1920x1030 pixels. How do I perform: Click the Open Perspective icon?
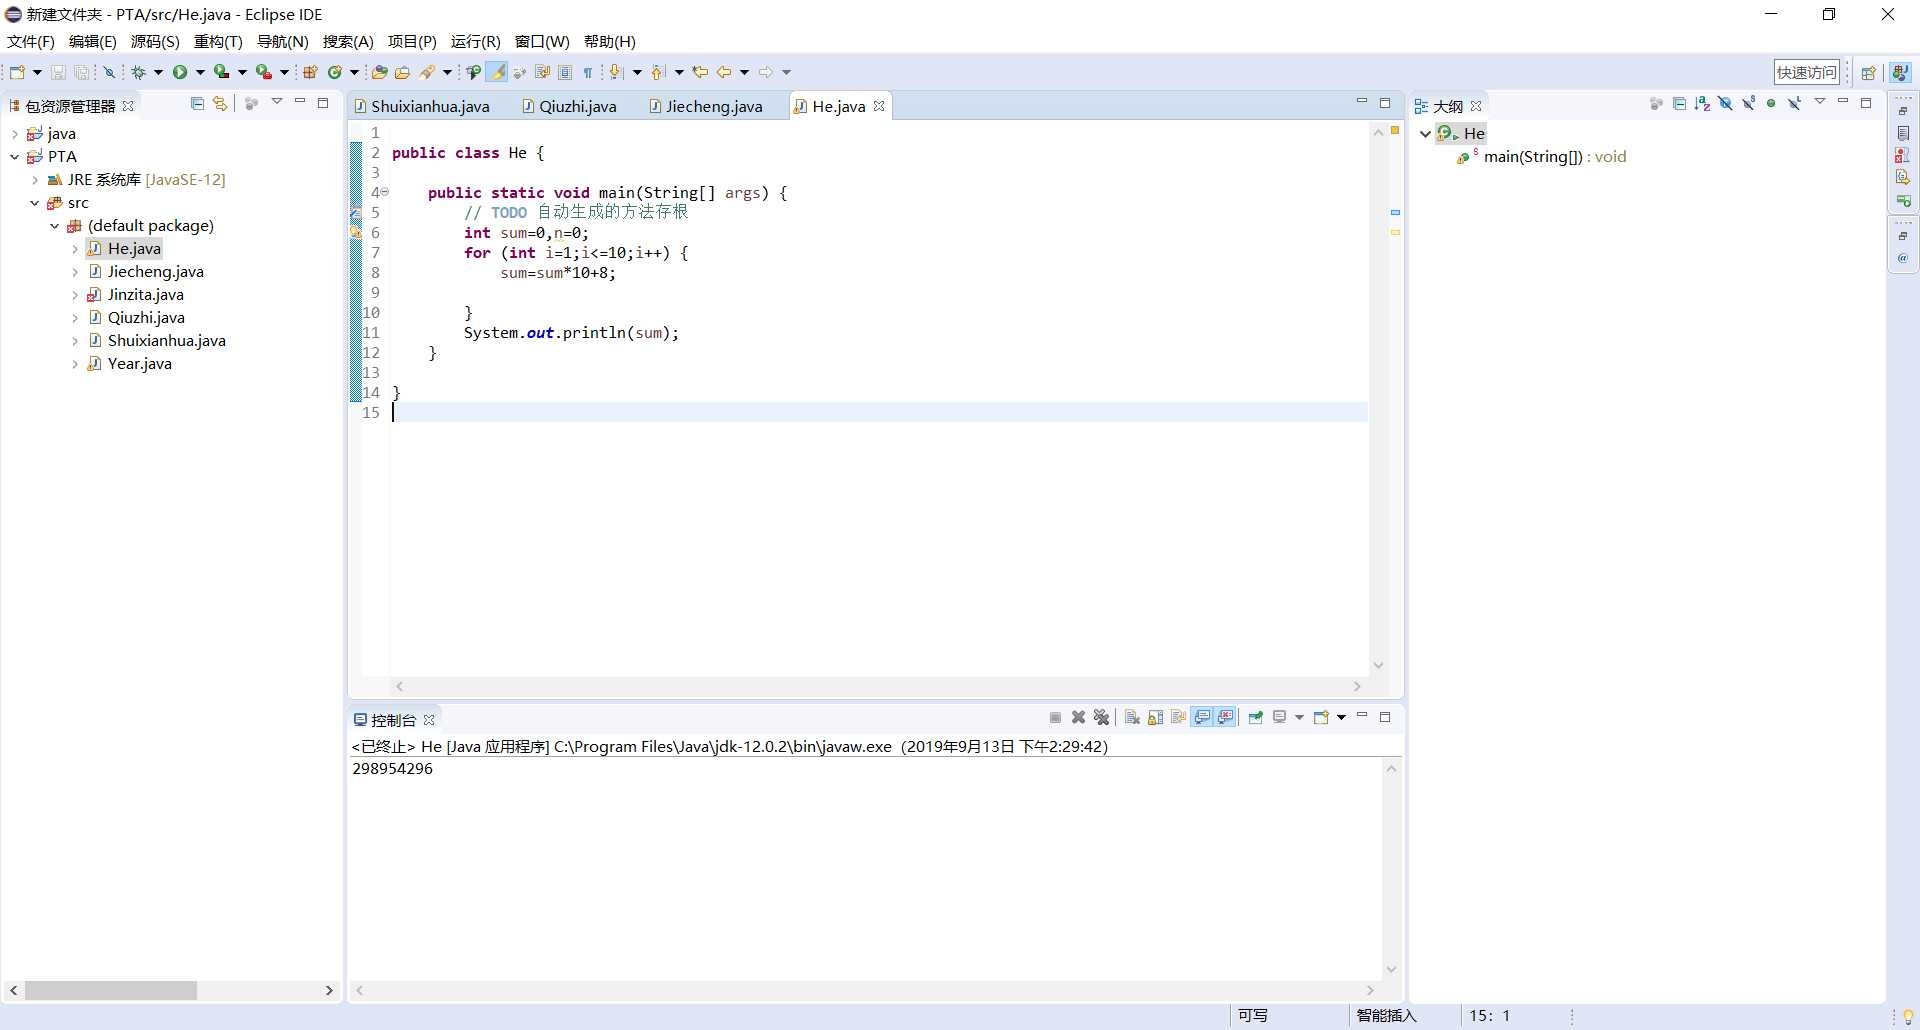point(1868,73)
